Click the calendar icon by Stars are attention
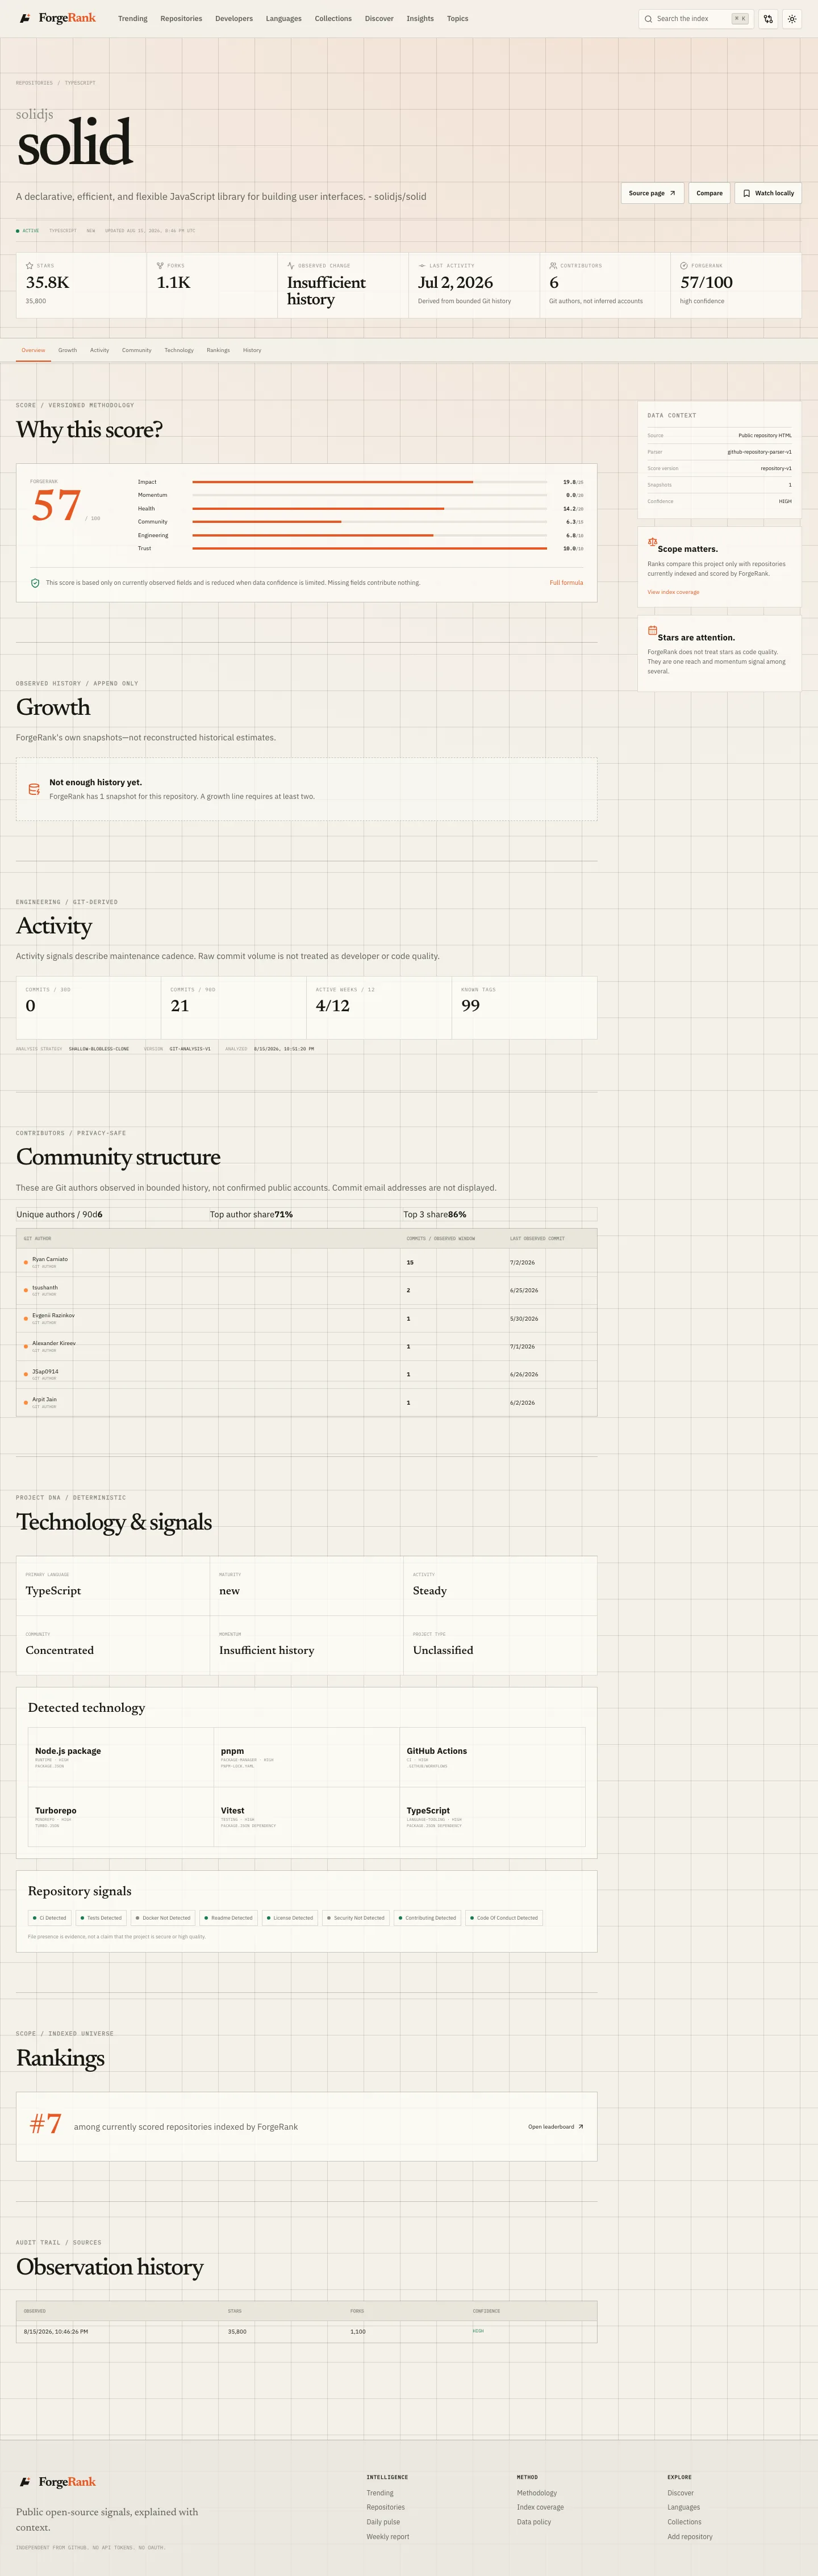 [x=652, y=630]
